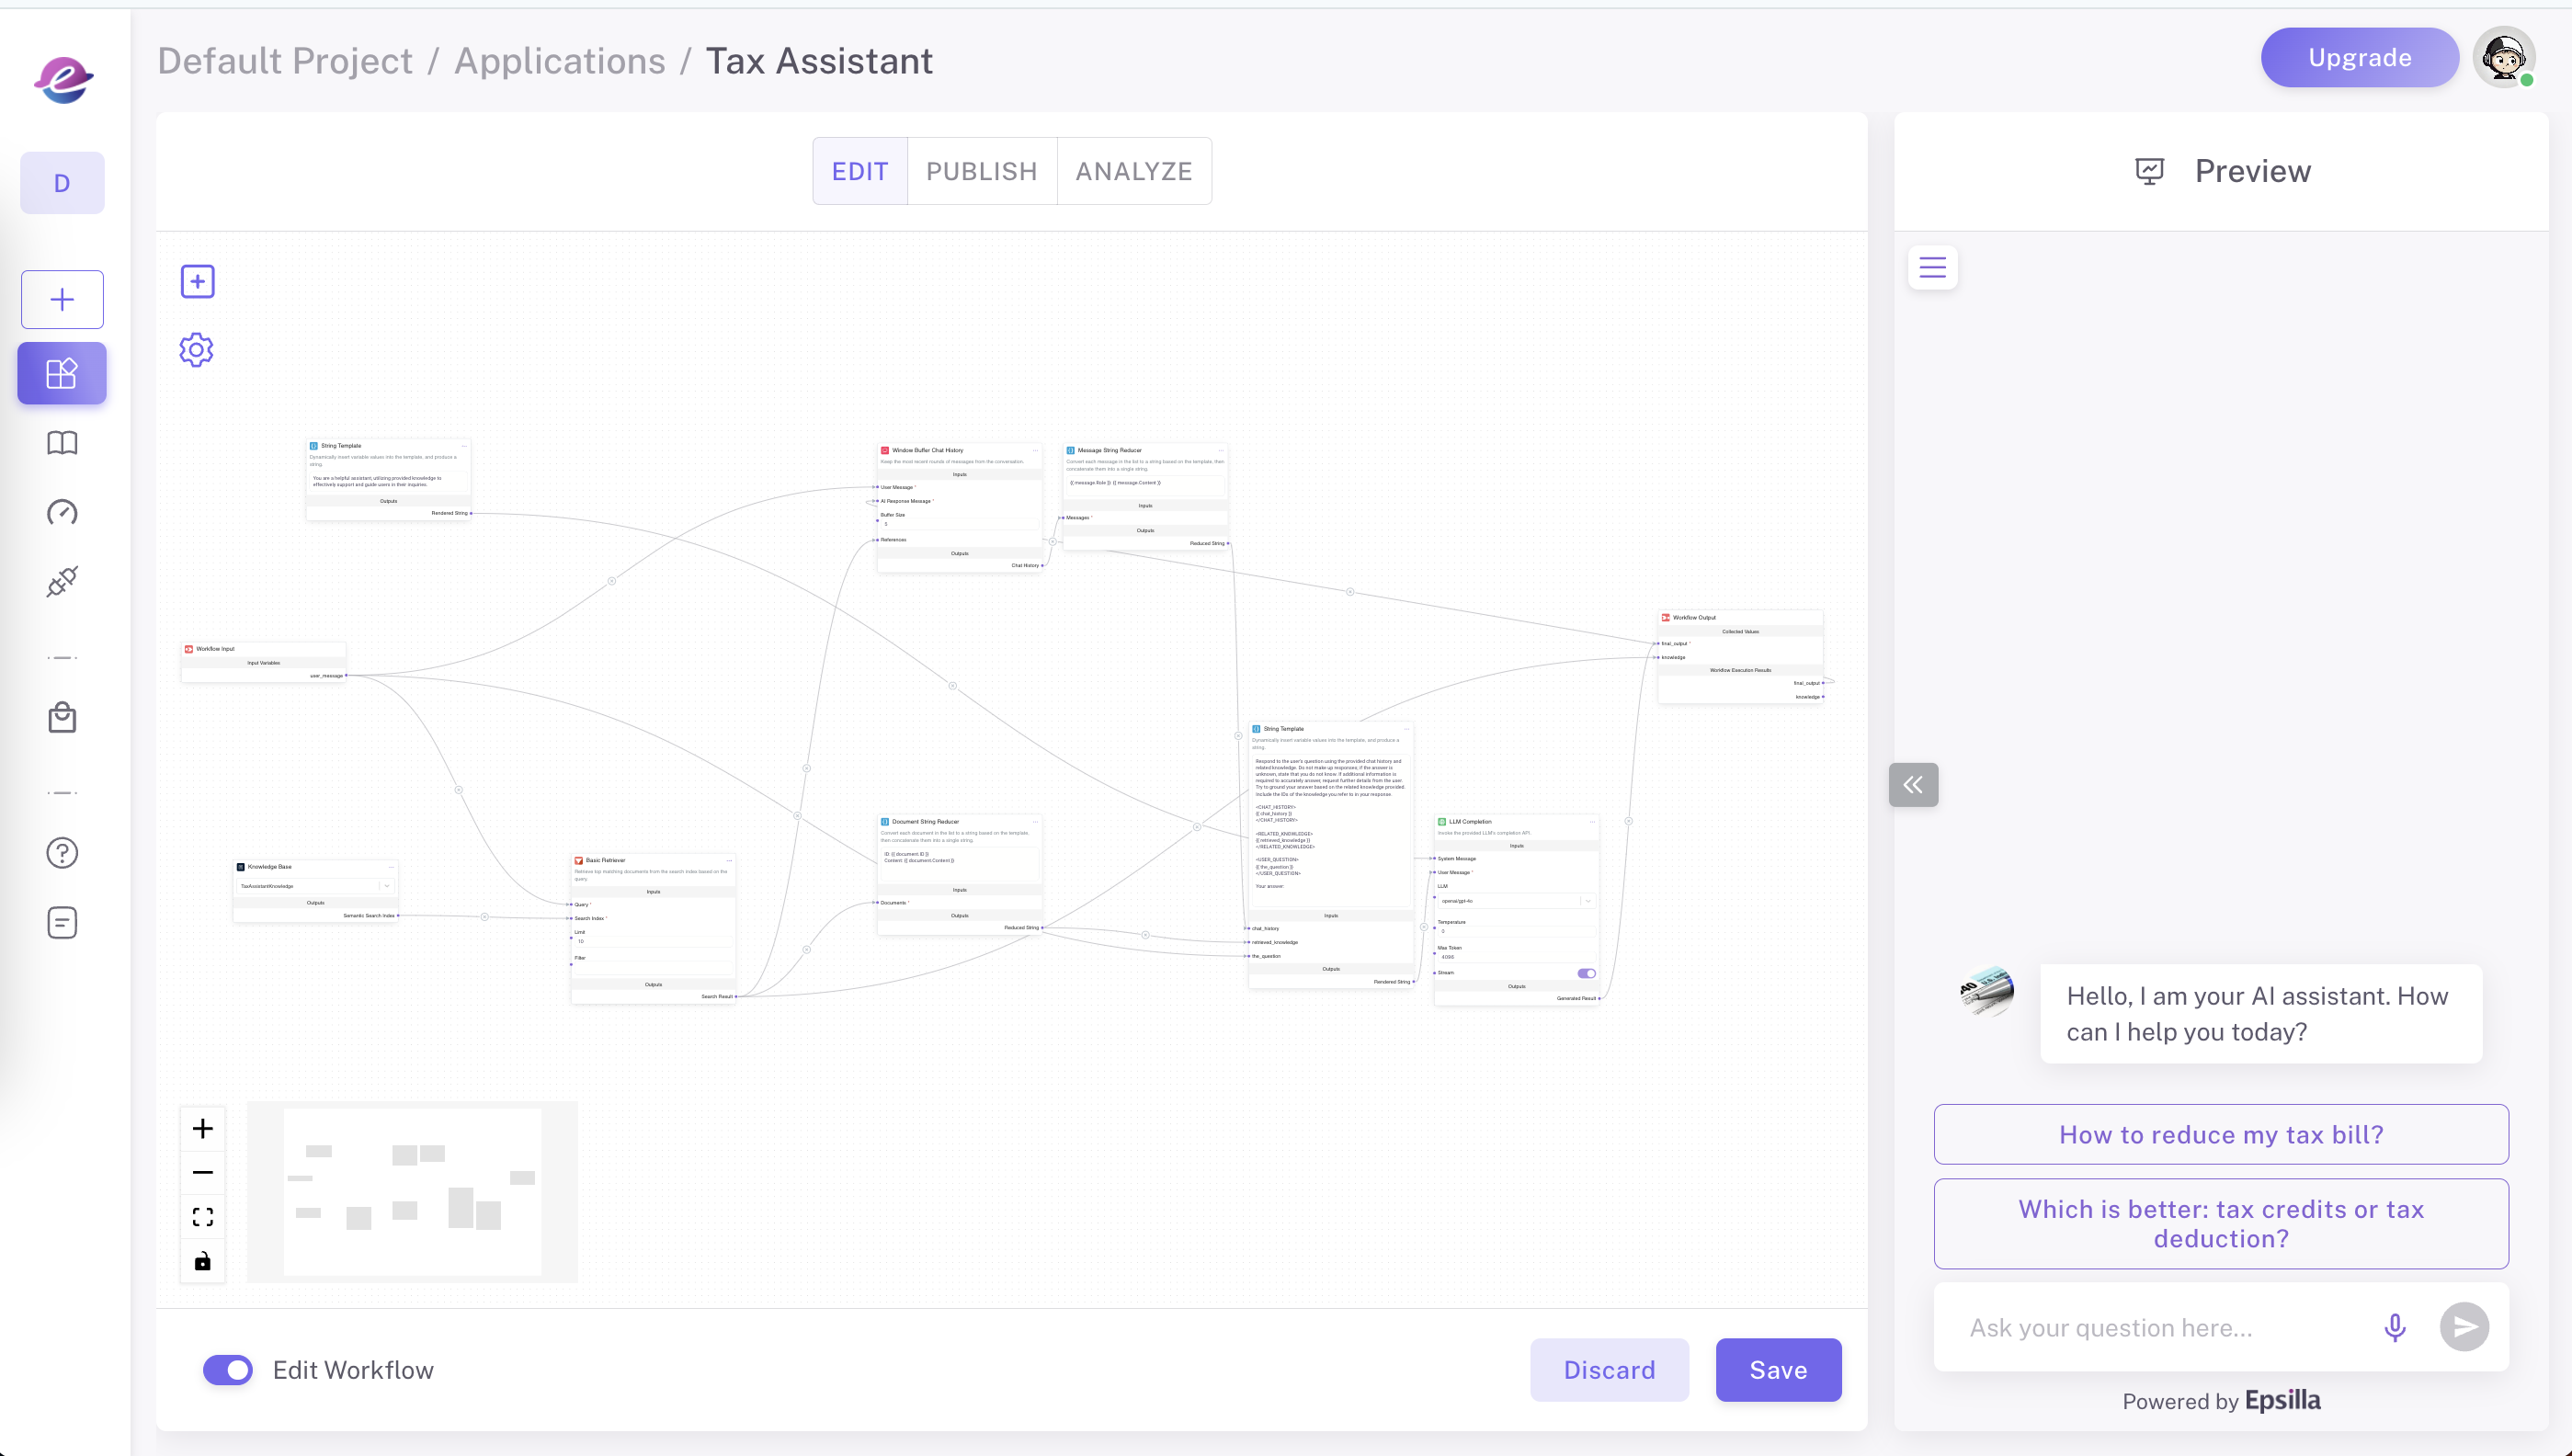
Task: Switch to the ANALYZE tab
Action: (1133, 171)
